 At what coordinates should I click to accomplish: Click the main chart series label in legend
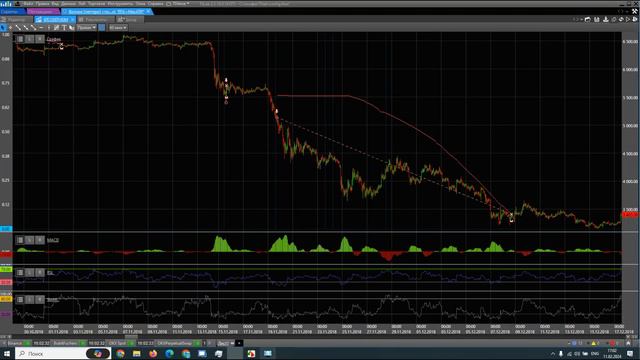(54, 39)
